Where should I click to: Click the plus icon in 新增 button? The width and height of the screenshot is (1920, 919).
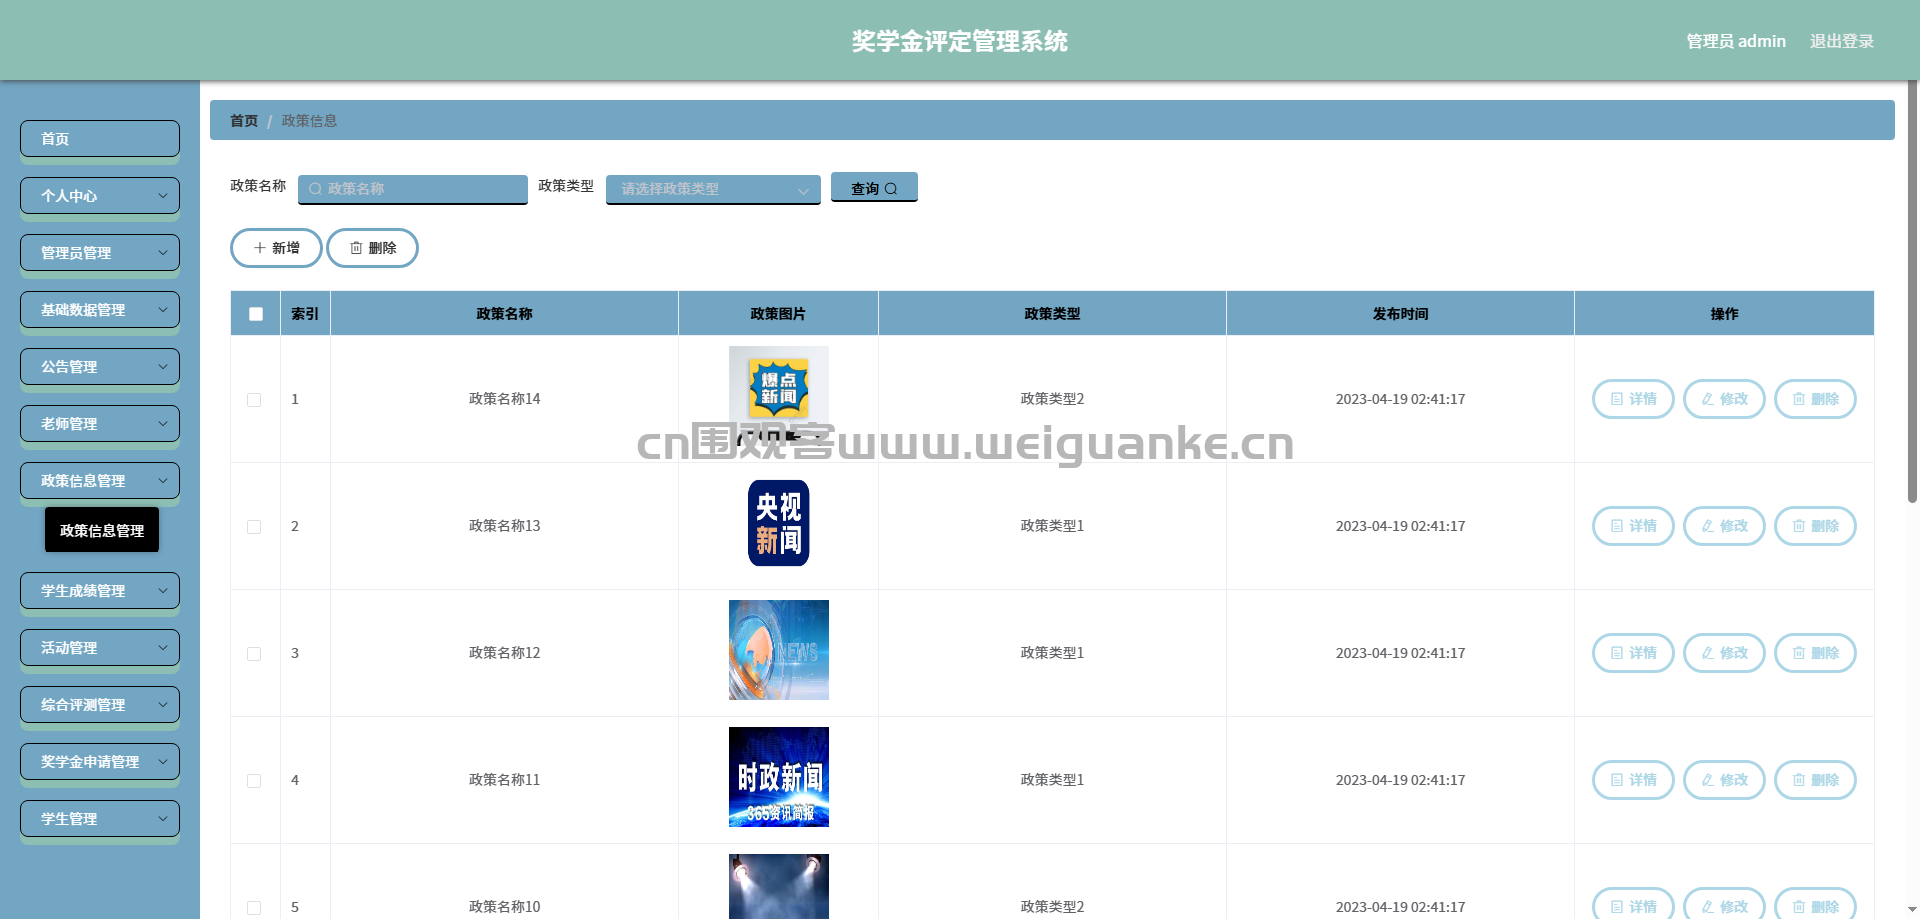click(x=260, y=248)
